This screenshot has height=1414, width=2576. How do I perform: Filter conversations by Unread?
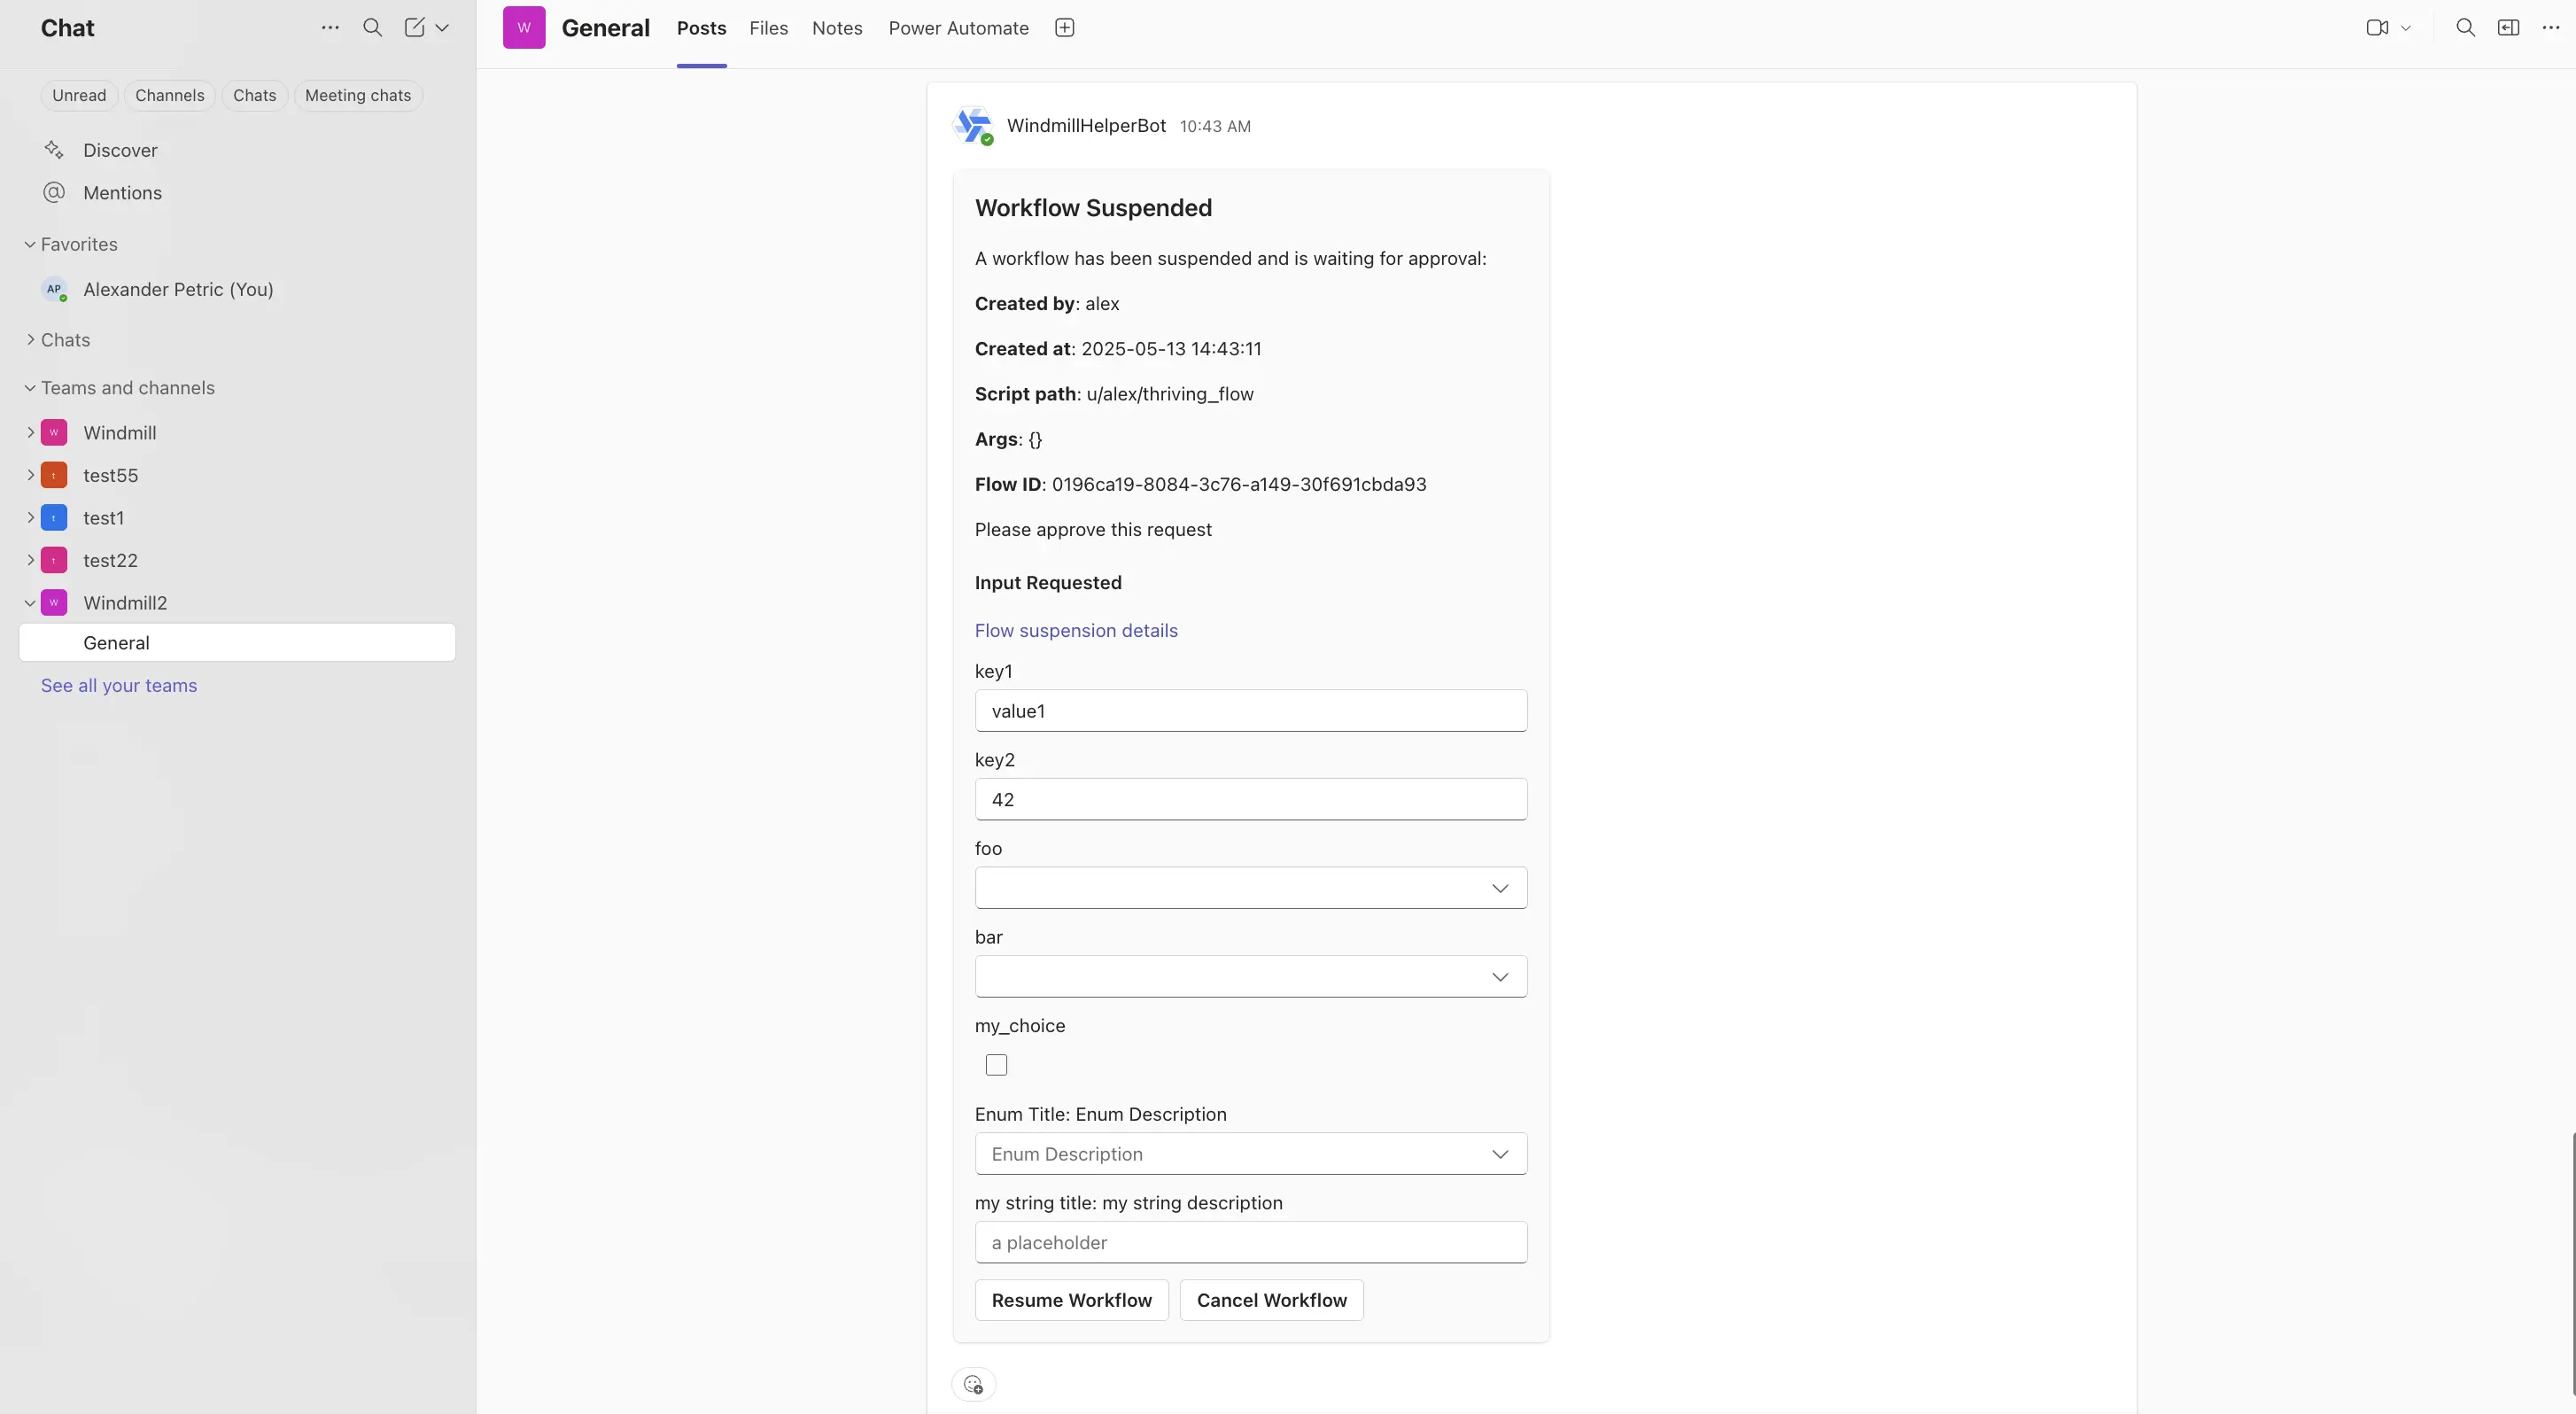[79, 95]
